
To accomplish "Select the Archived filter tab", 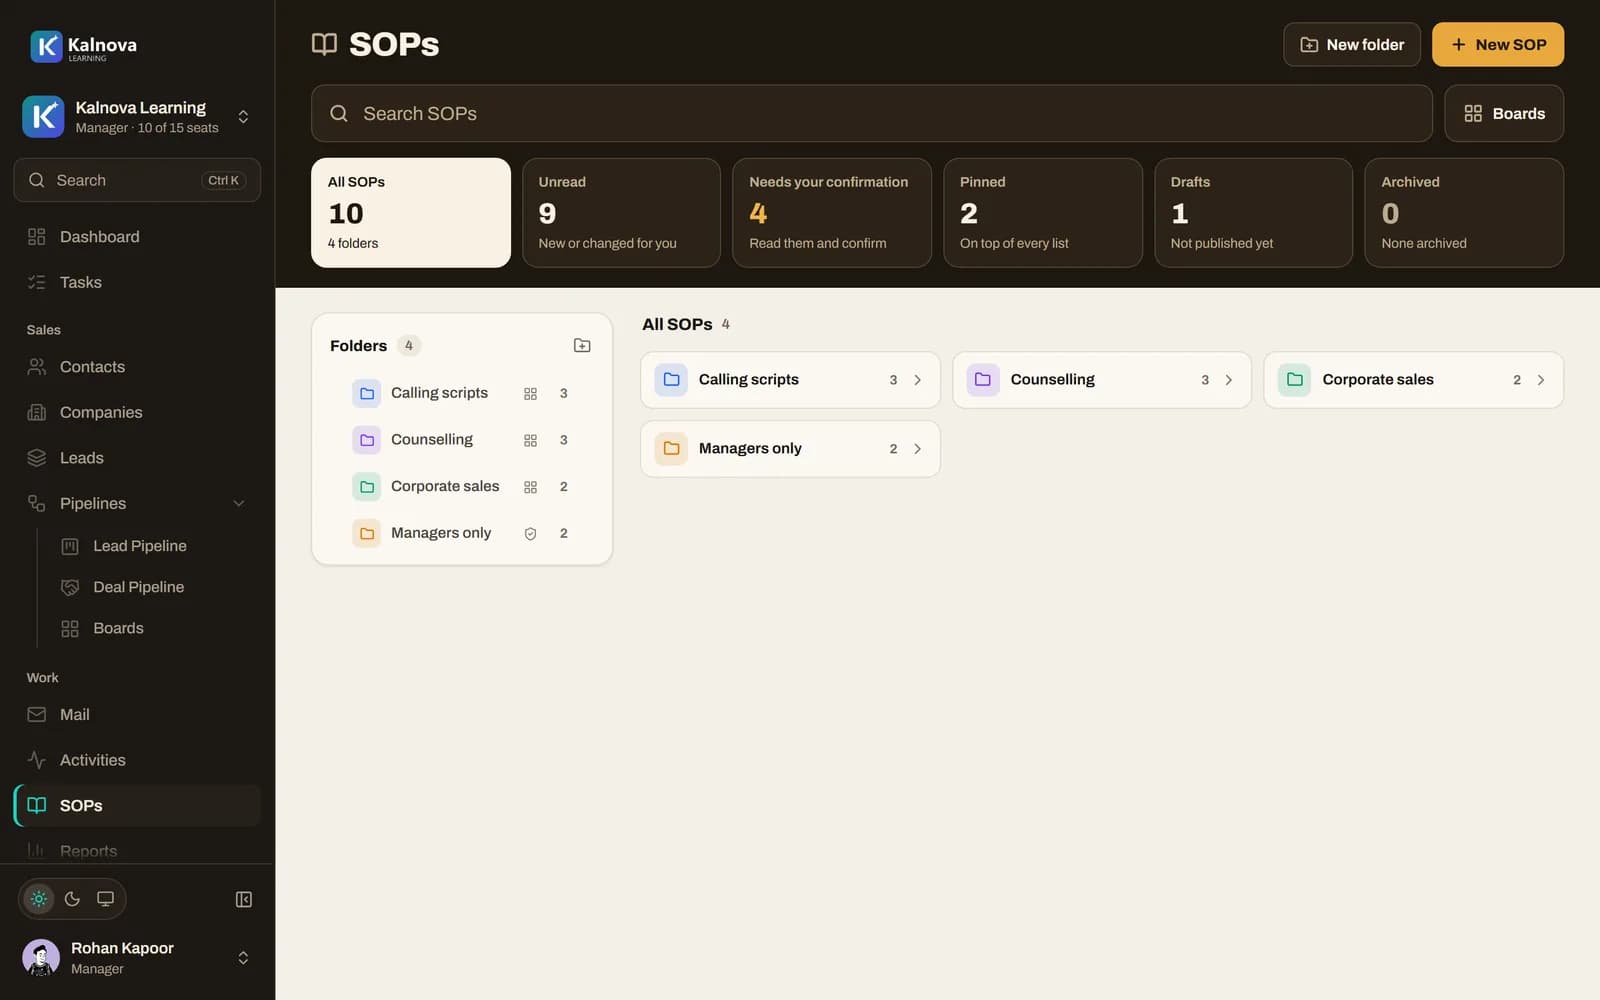I will click(x=1464, y=212).
